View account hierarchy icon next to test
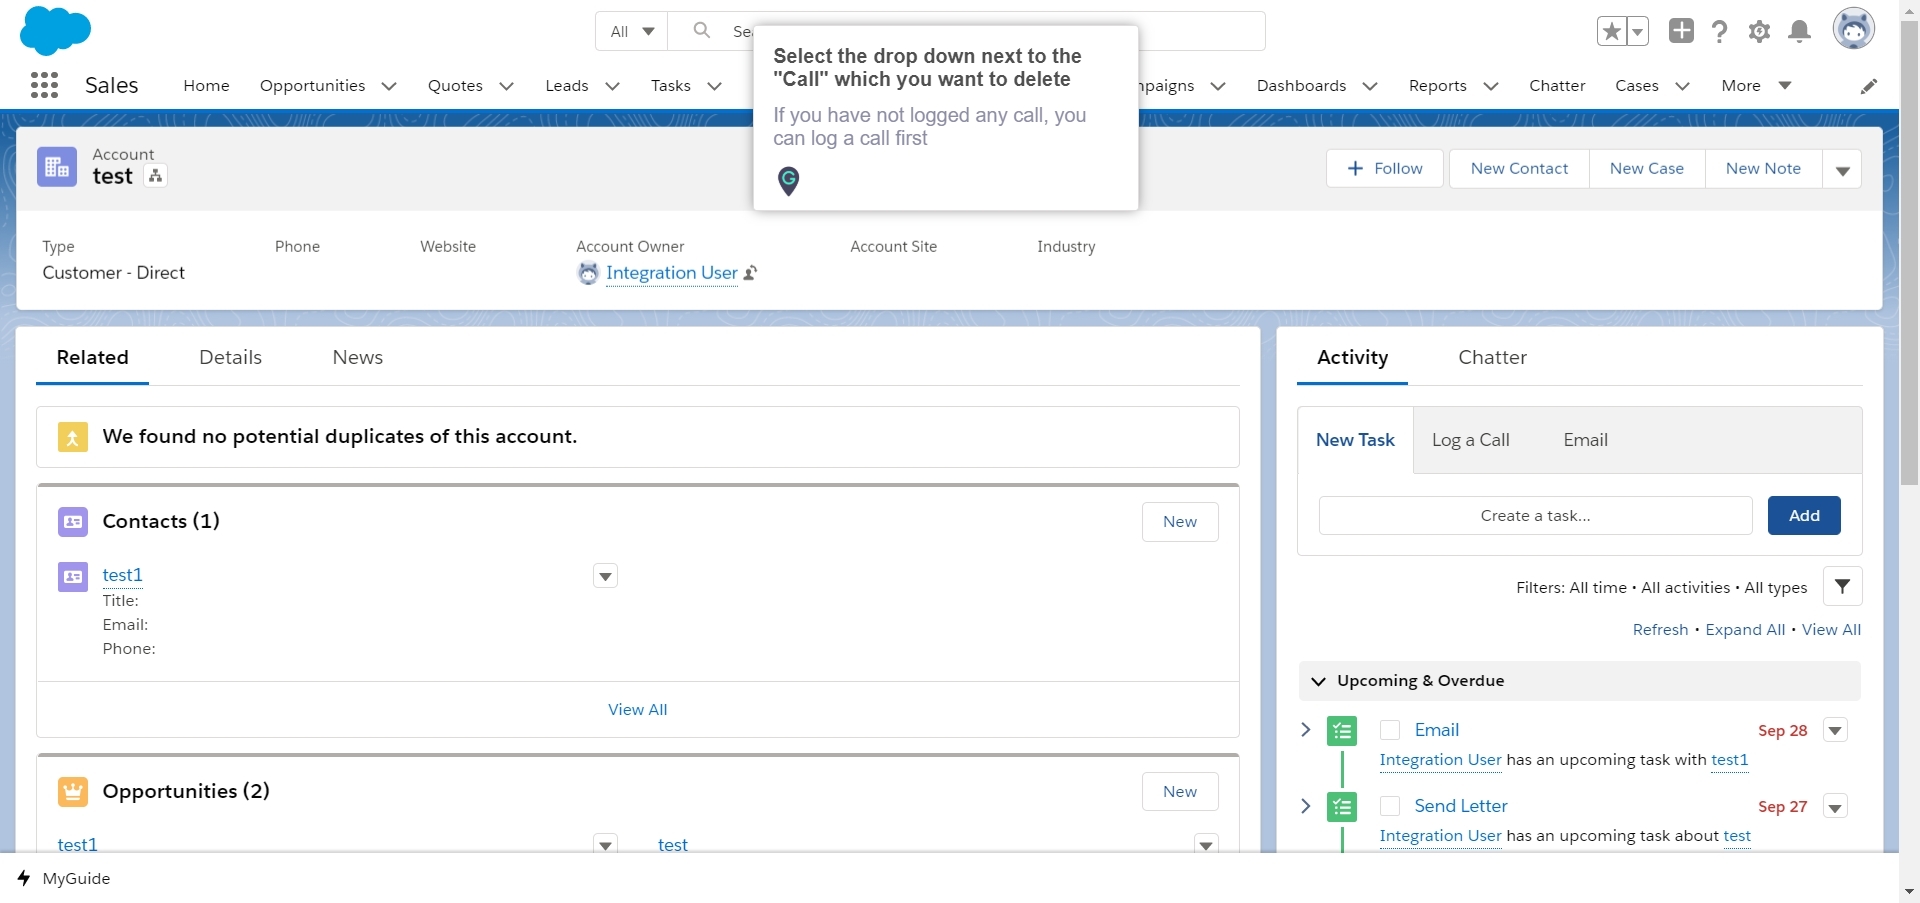Image resolution: width=1920 pixels, height=903 pixels. click(155, 176)
